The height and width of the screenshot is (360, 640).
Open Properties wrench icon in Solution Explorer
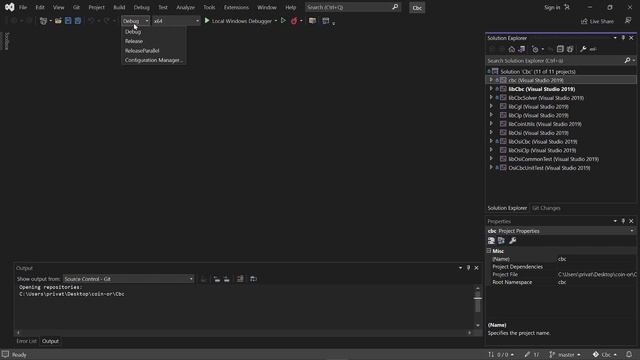[x=583, y=49]
